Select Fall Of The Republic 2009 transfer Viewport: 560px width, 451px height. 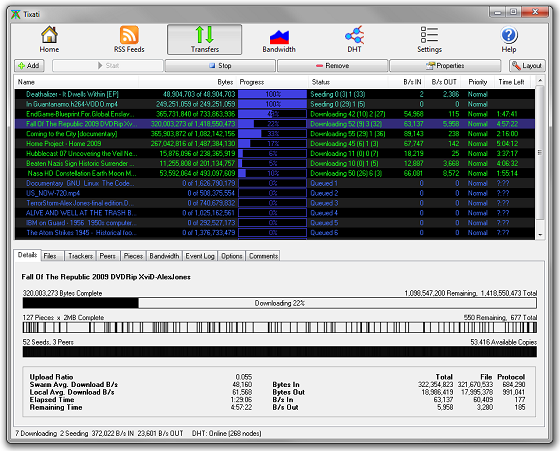(275, 124)
